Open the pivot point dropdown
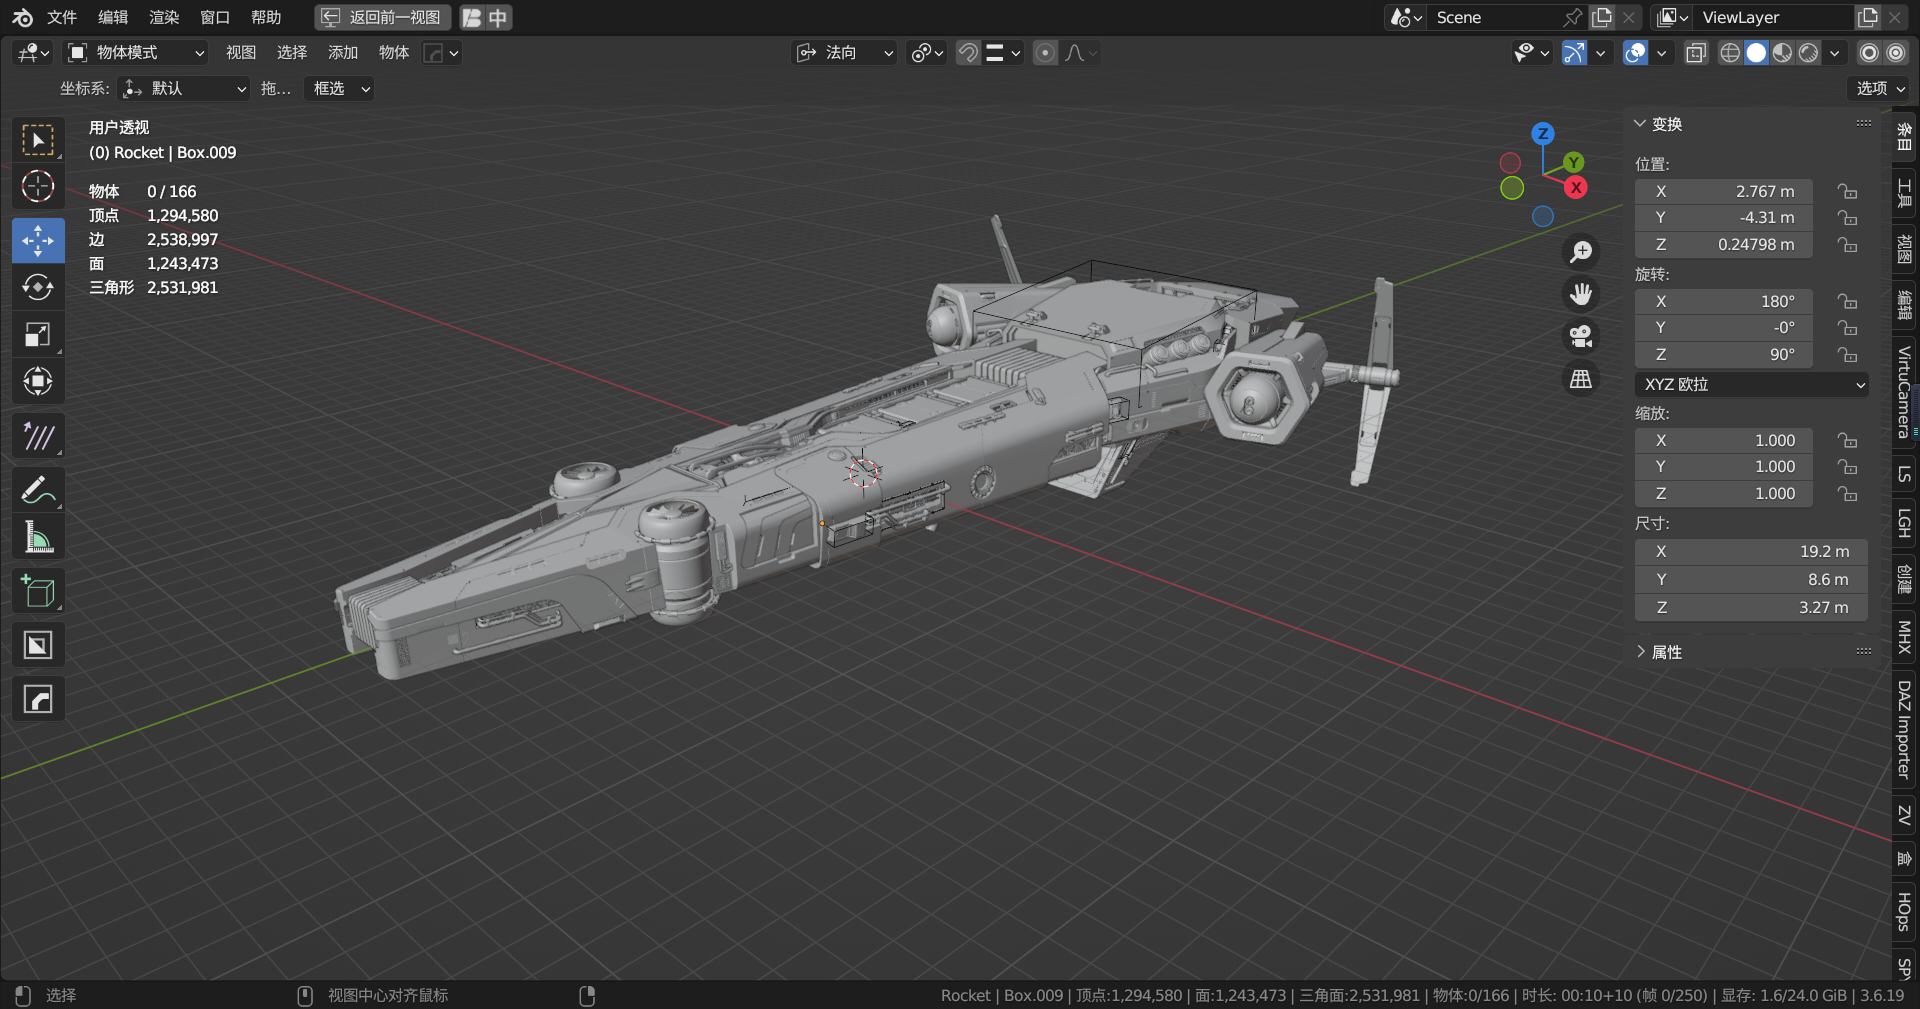The height and width of the screenshot is (1009, 1920). (x=927, y=53)
